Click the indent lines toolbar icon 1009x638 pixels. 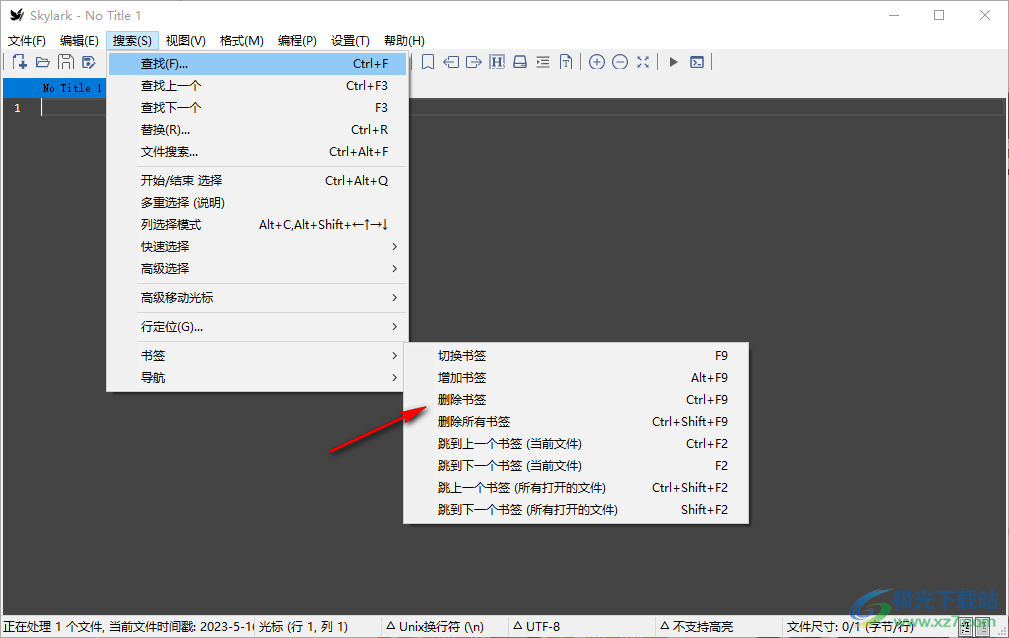tap(543, 62)
